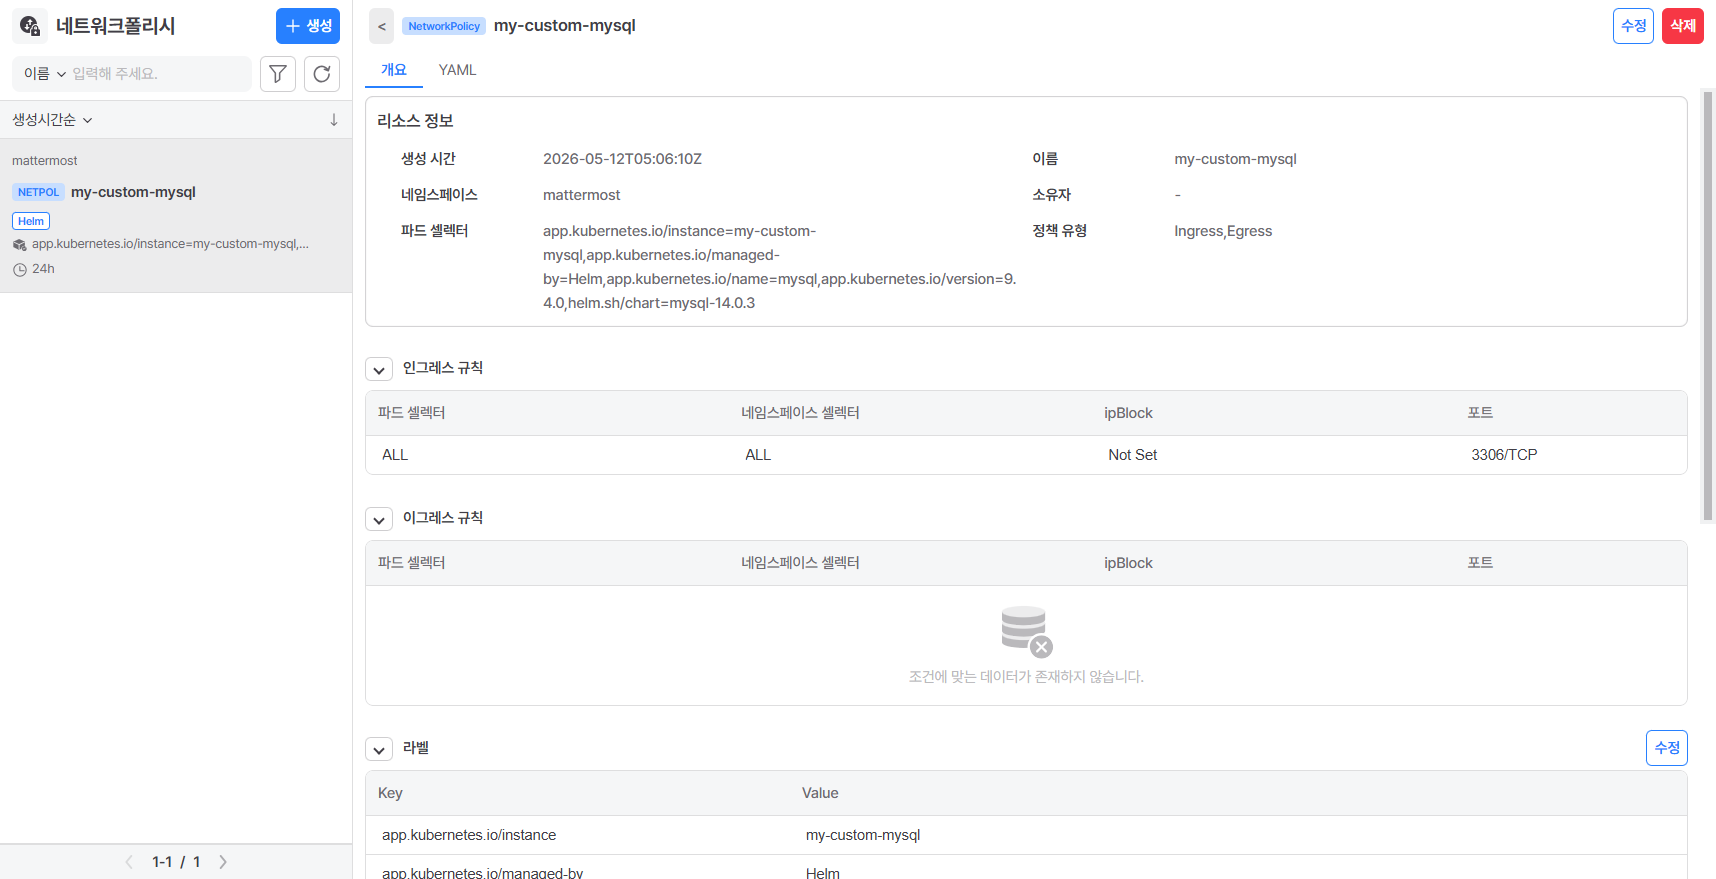Click 수정 button in 라벨 section
The height and width of the screenshot is (879, 1716).
point(1667,748)
